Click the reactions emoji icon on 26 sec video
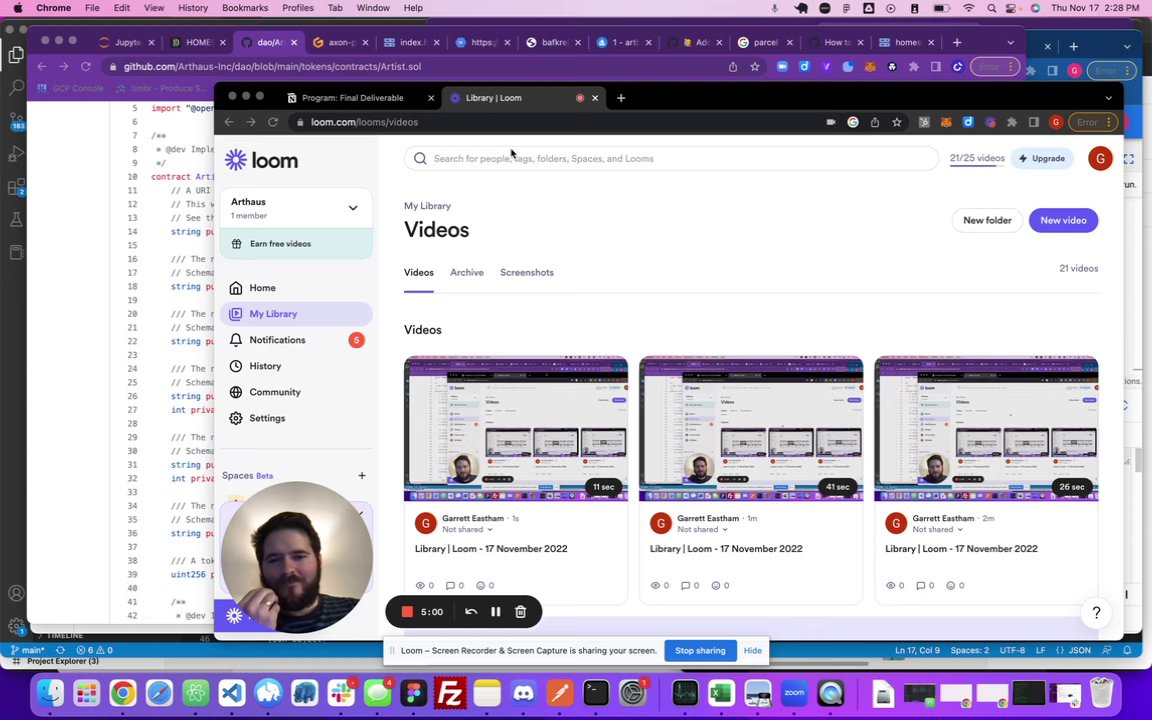 click(x=950, y=586)
